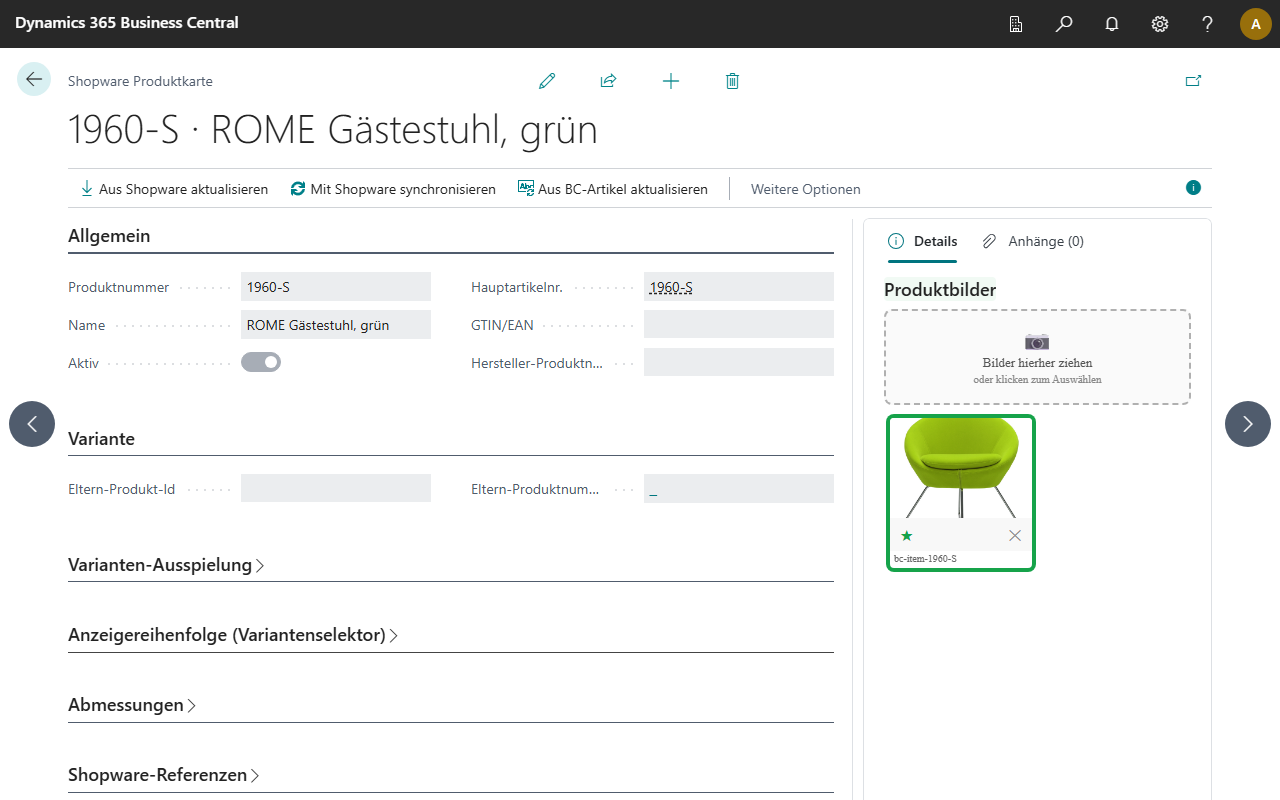The image size is (1280, 800).
Task: Open Hauptartikelnr. 1960-S link
Action: (671, 287)
